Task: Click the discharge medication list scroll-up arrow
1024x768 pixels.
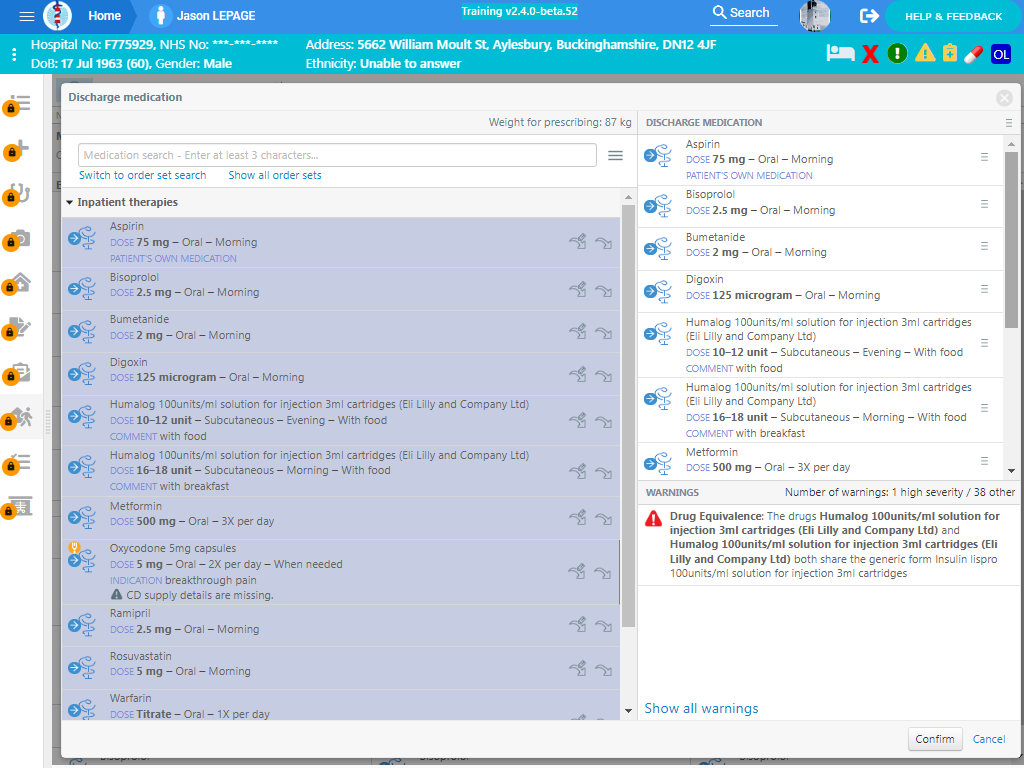Action: (1011, 144)
